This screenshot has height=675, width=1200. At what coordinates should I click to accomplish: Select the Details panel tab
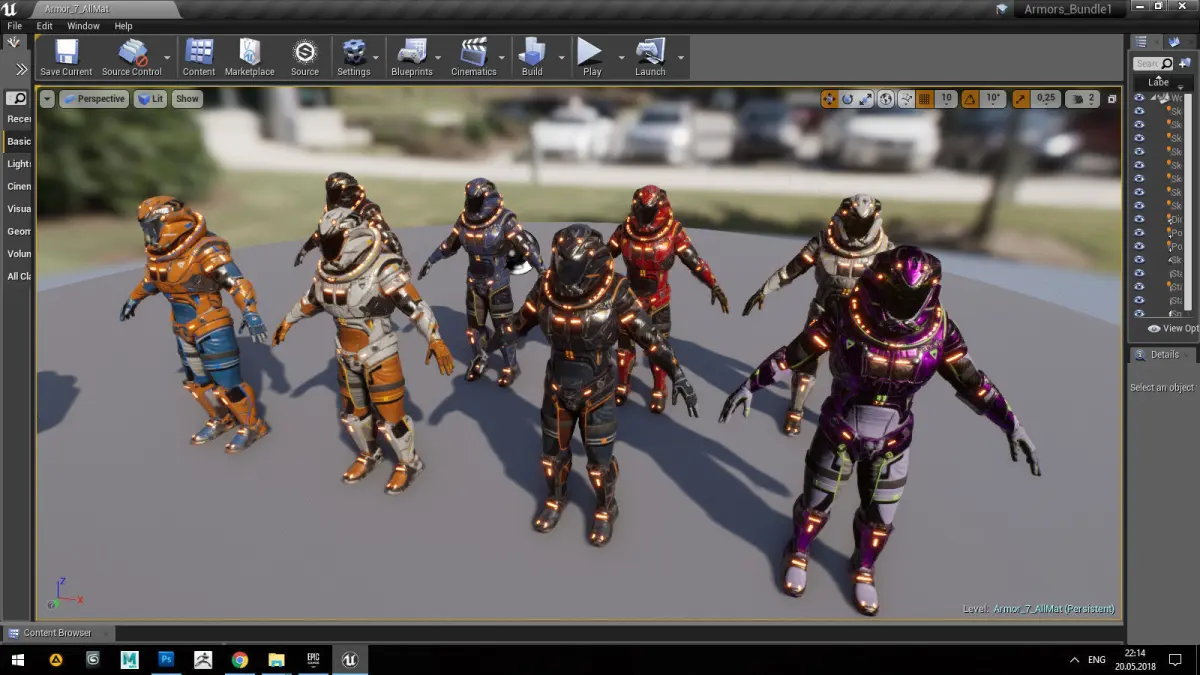pos(1161,355)
